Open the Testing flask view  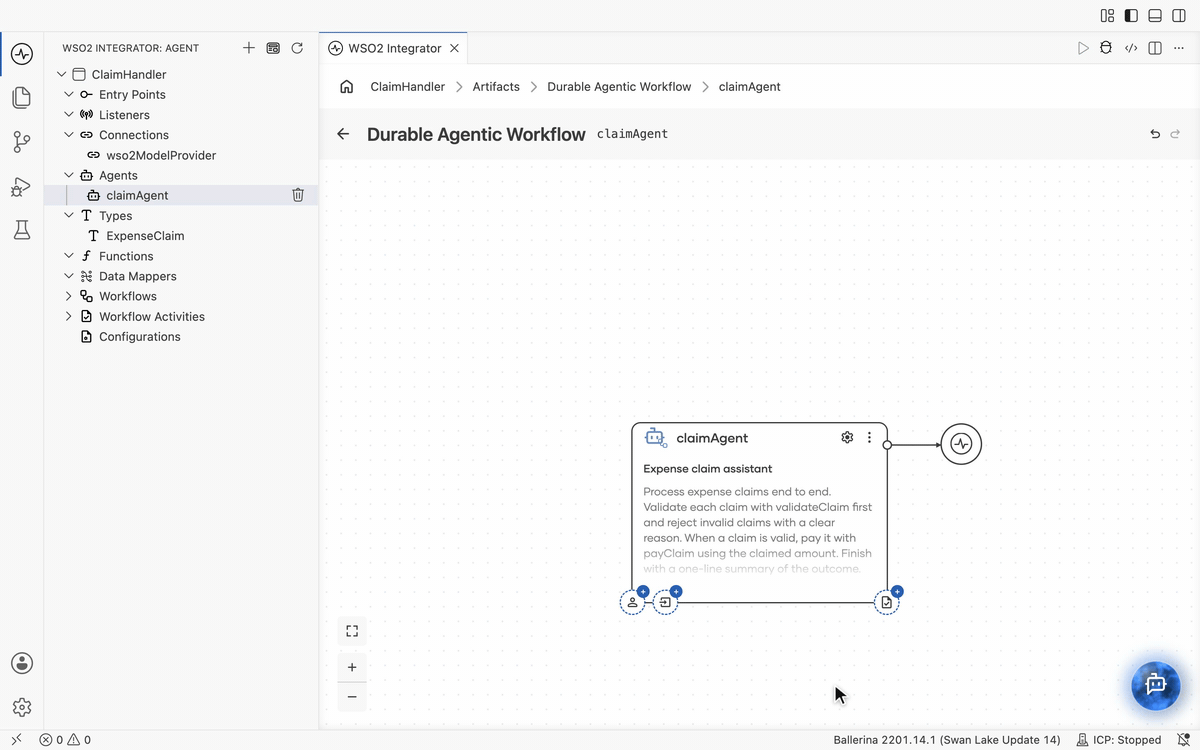[x=22, y=230]
